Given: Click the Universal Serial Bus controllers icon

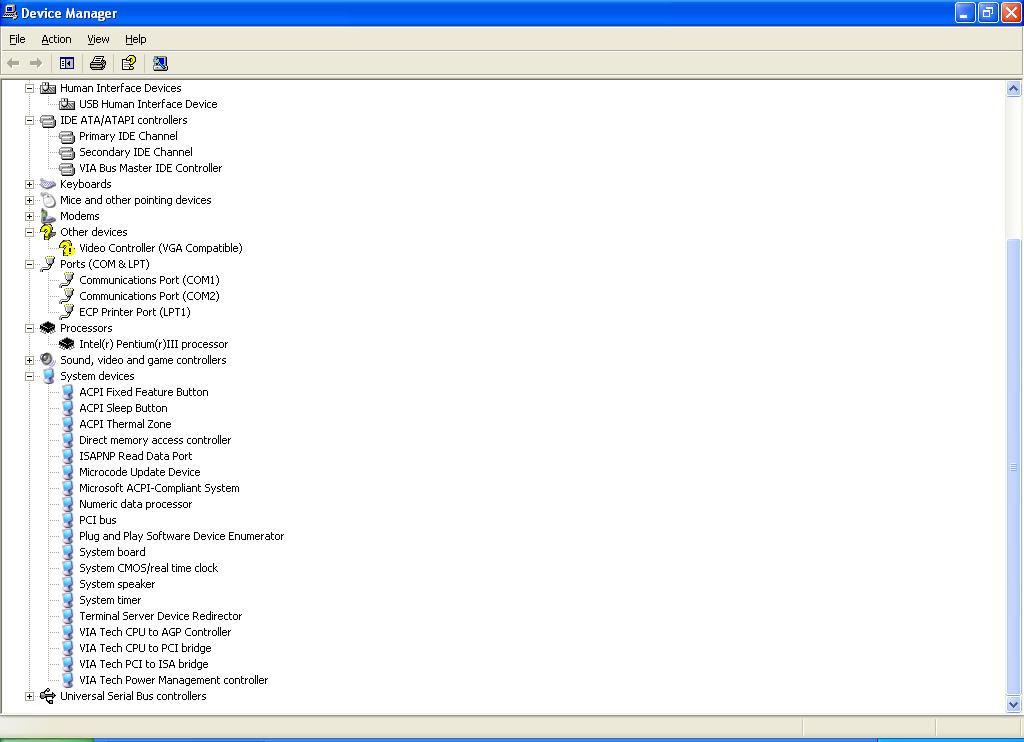Looking at the screenshot, I should click(48, 696).
